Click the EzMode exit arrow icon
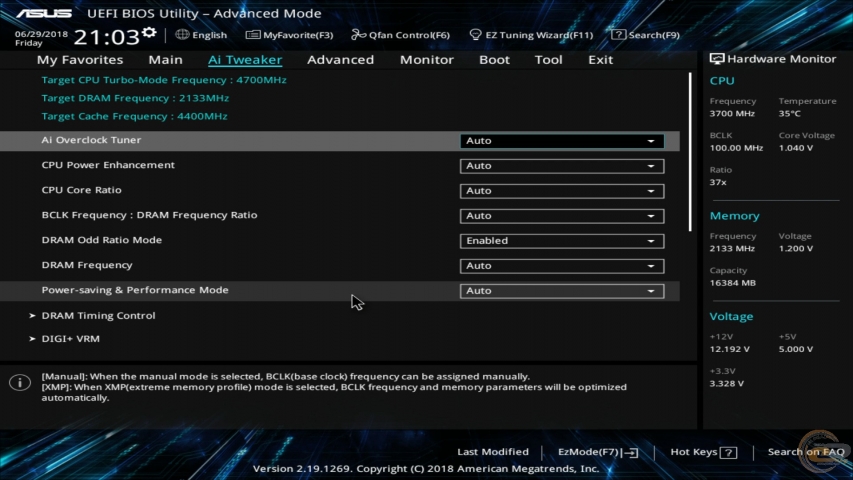The image size is (853, 480). (x=631, y=452)
